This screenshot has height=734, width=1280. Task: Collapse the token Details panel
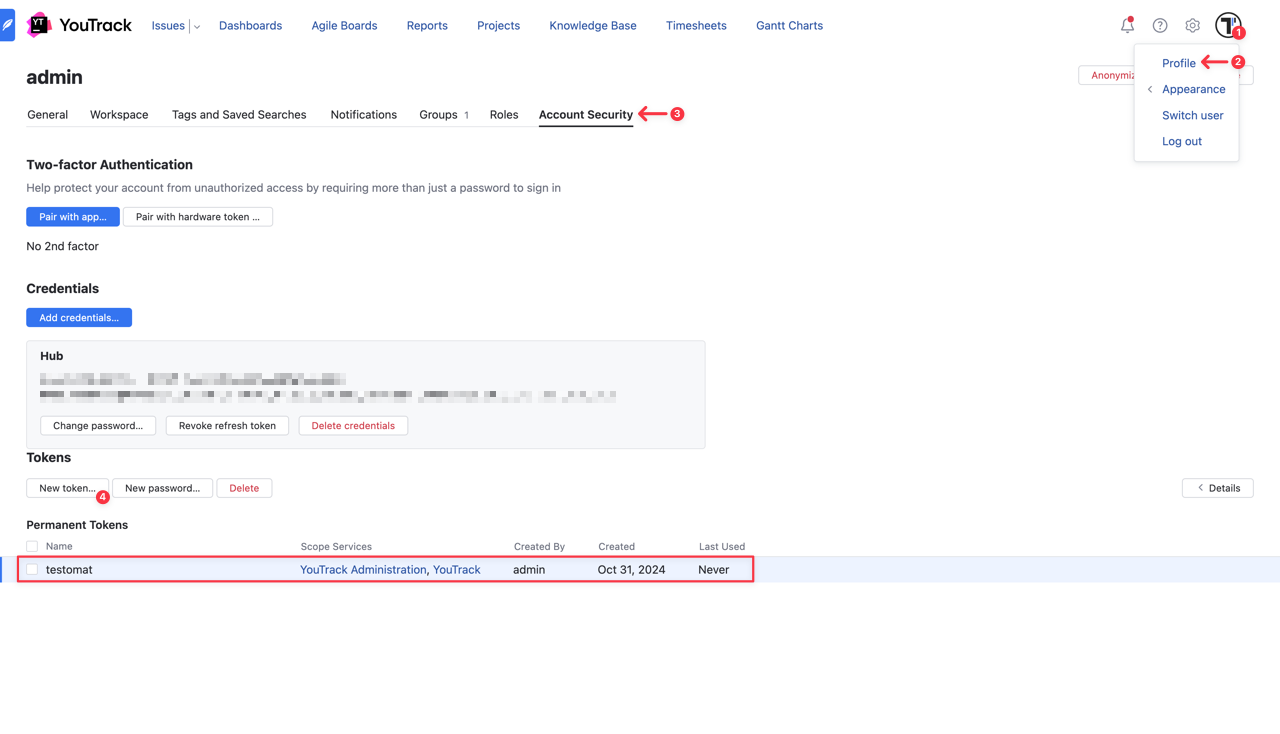pyautogui.click(x=1217, y=487)
